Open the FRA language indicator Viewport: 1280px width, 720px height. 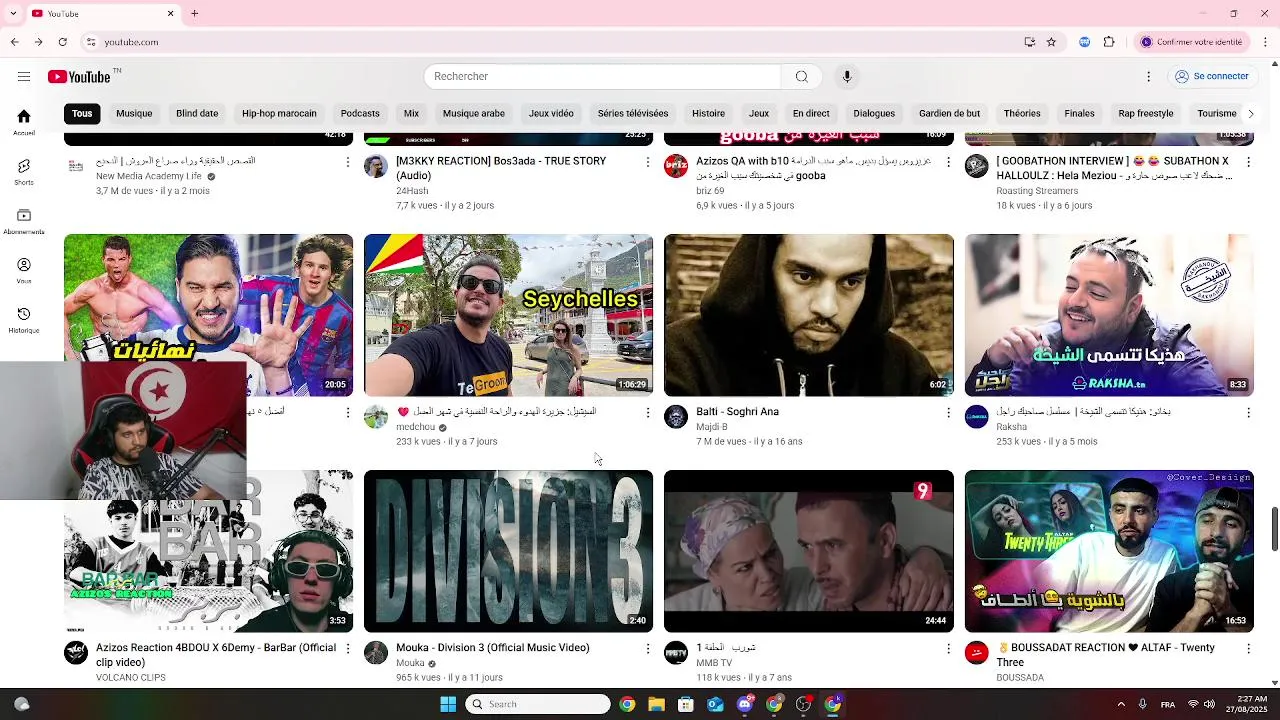click(x=1168, y=704)
